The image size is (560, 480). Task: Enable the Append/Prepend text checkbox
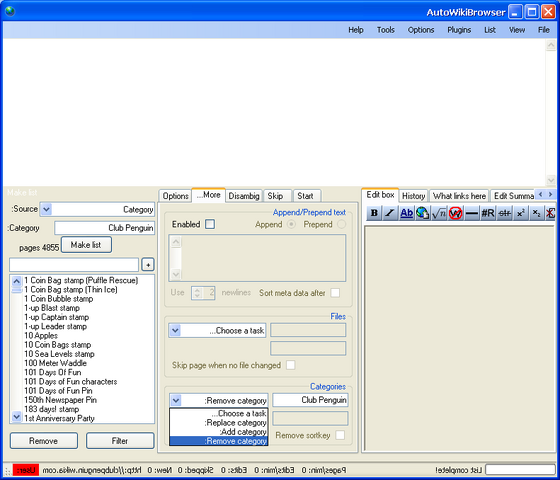(x=210, y=224)
